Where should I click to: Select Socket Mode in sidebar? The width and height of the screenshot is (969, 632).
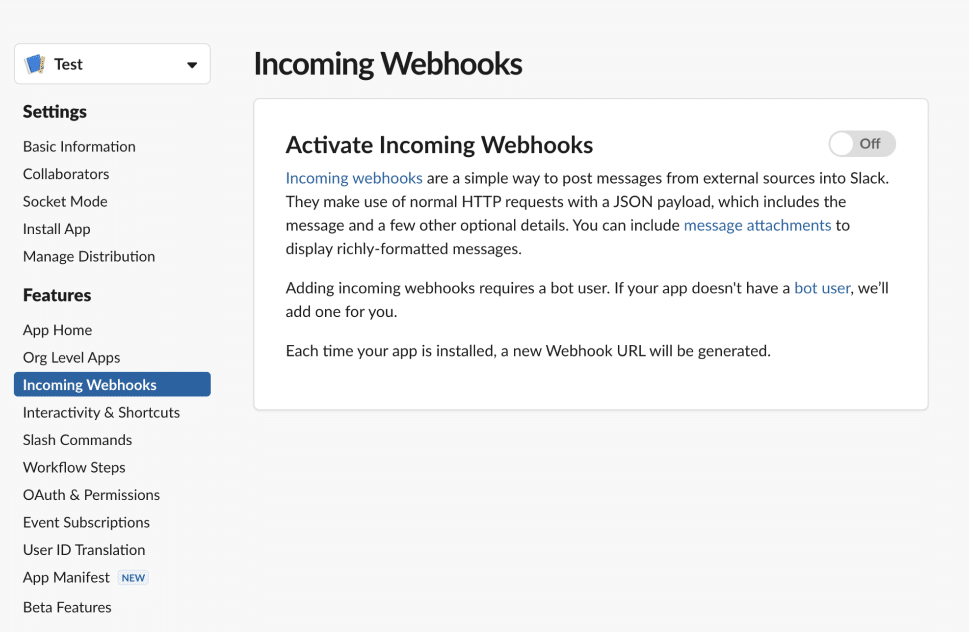(65, 201)
